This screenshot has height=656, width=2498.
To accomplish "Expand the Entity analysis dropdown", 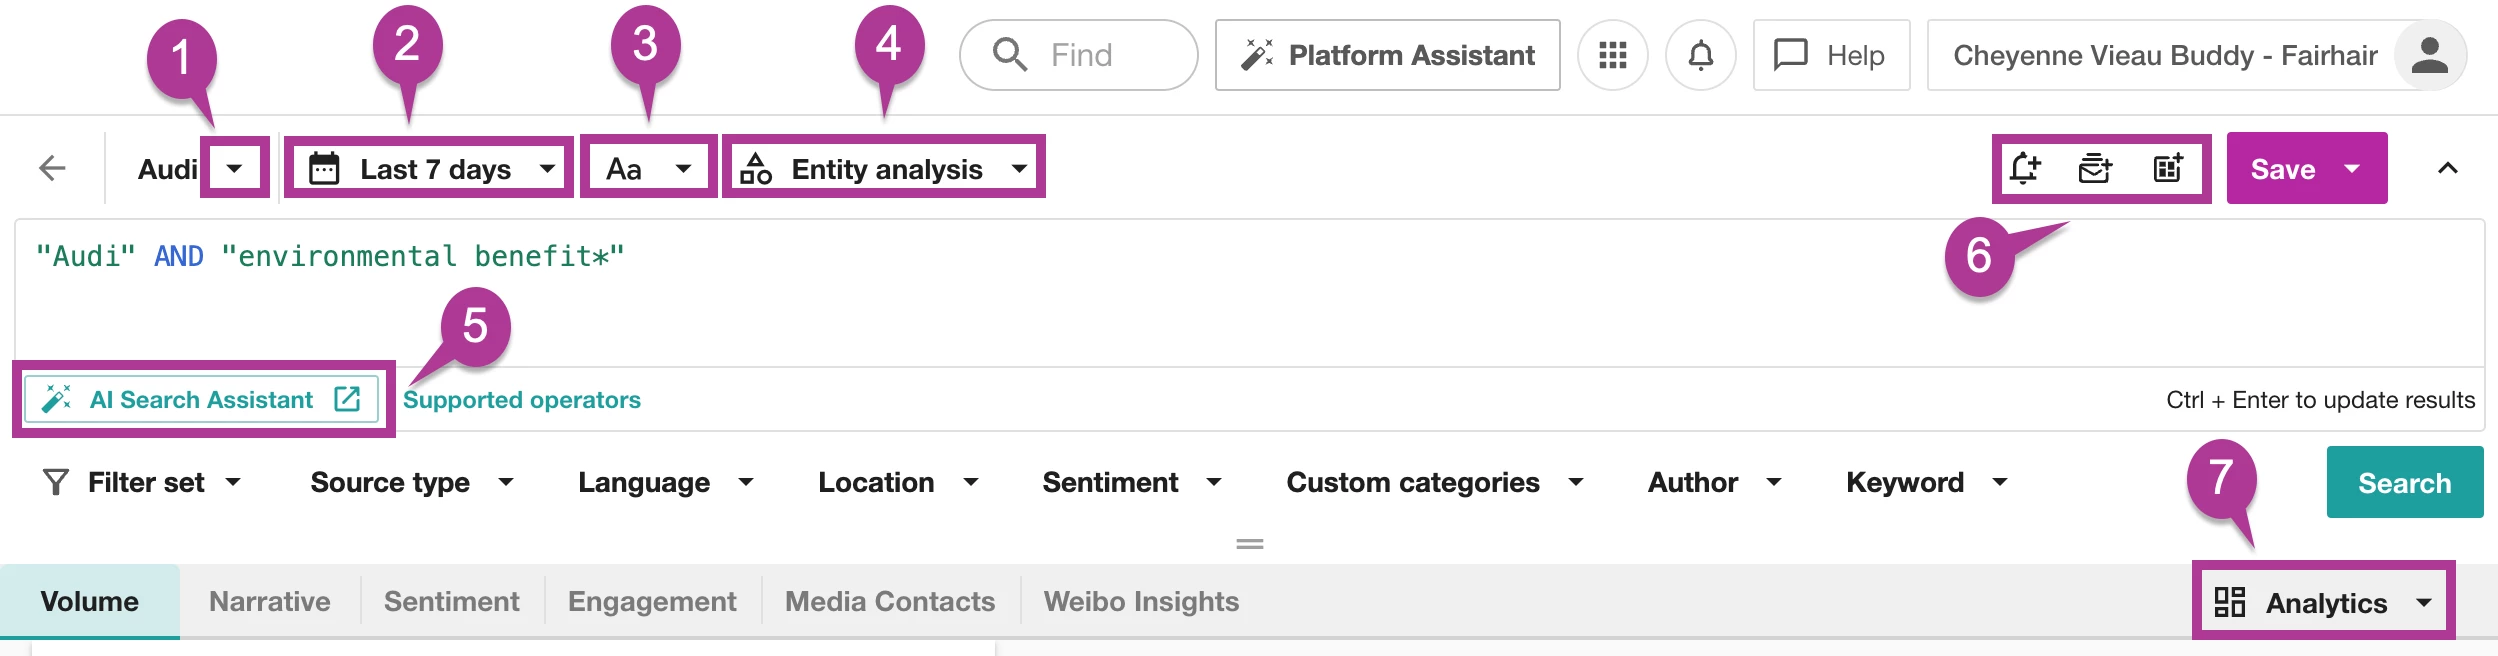I will pos(884,168).
